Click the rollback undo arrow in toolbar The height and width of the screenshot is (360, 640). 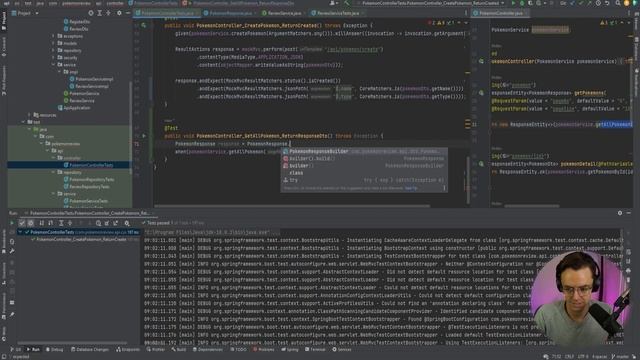click(607, 3)
